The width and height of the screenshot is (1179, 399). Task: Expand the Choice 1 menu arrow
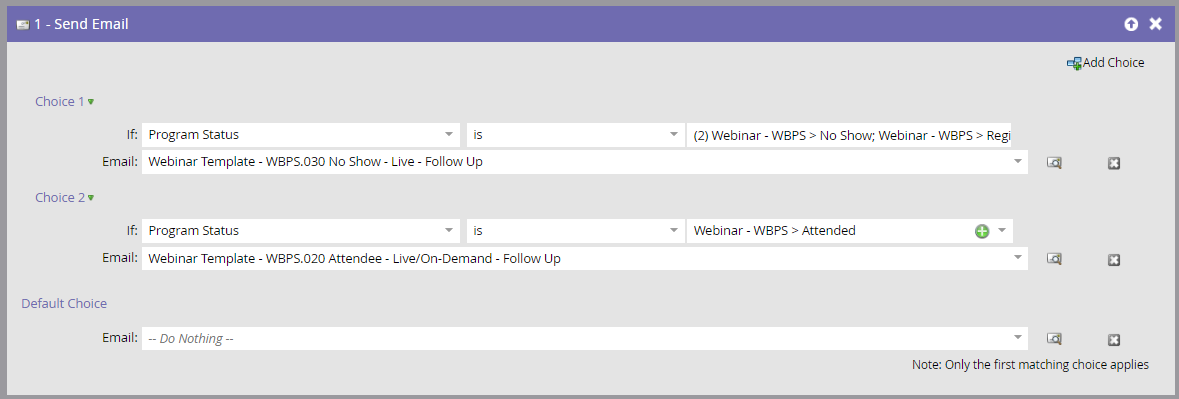(91, 101)
